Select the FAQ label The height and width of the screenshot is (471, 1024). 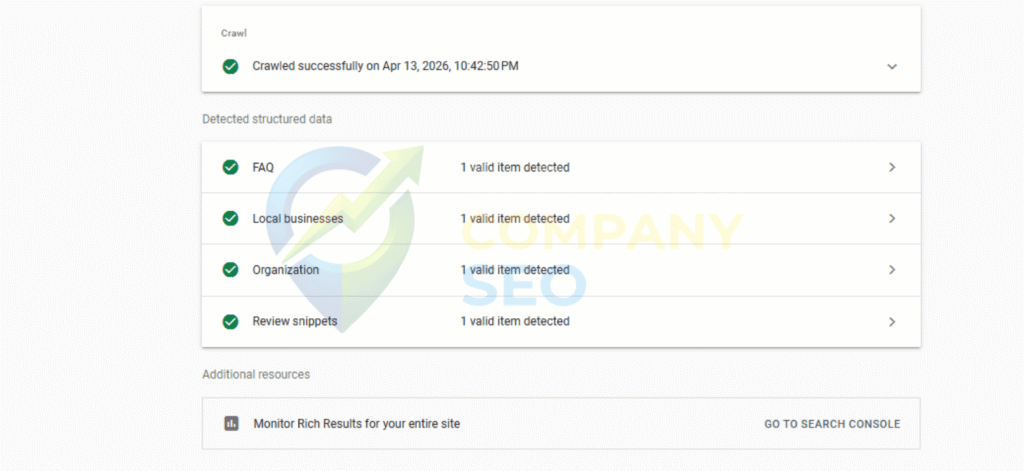tap(263, 167)
